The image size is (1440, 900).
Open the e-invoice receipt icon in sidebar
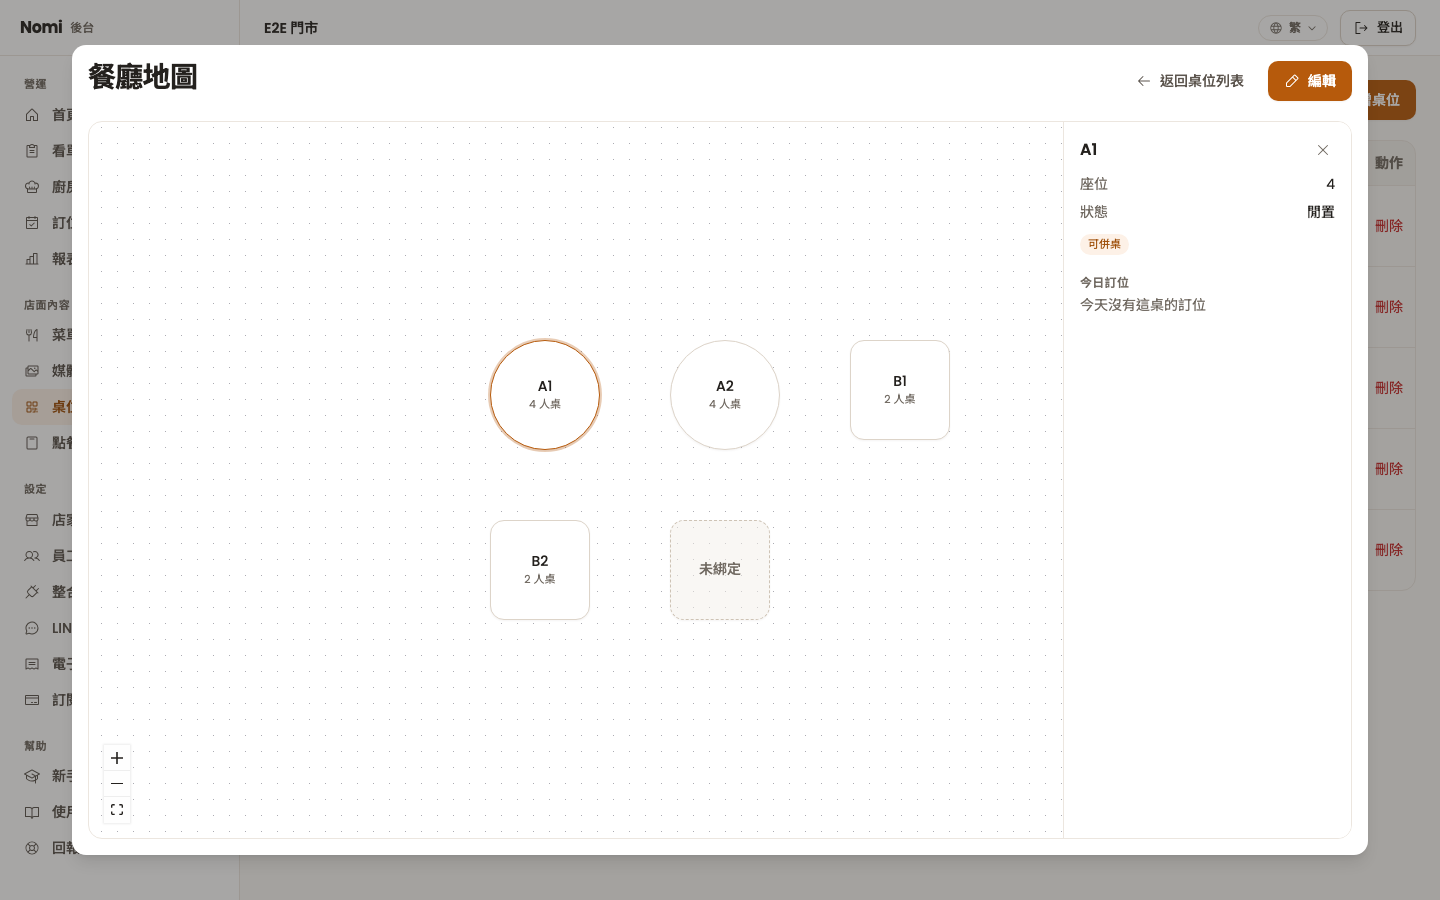[x=32, y=664]
